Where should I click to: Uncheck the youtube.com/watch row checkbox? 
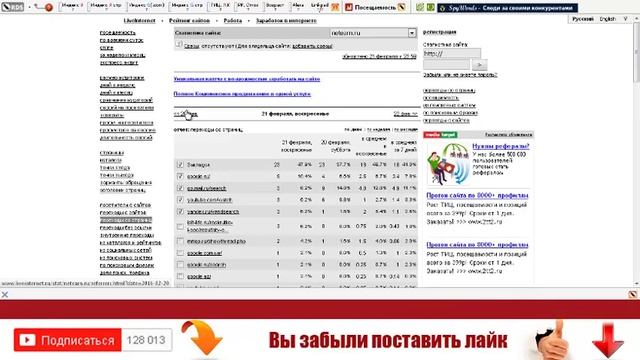click(180, 200)
